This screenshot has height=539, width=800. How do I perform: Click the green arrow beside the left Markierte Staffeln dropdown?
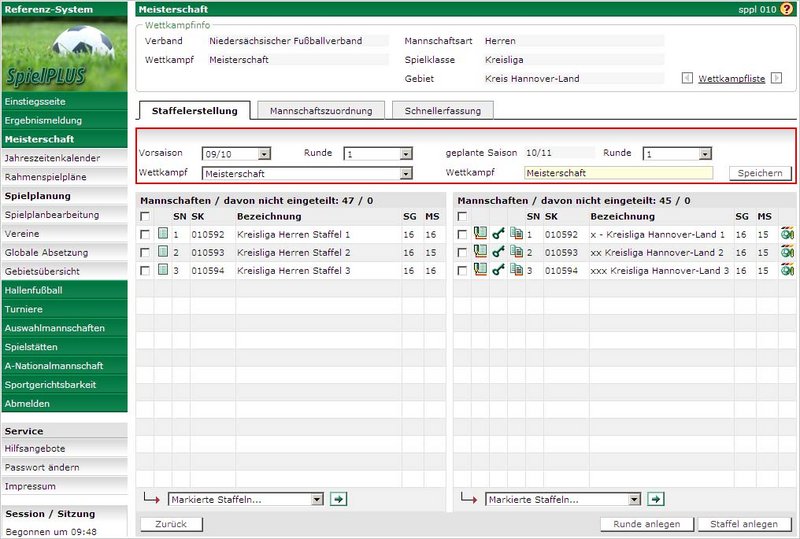click(339, 498)
